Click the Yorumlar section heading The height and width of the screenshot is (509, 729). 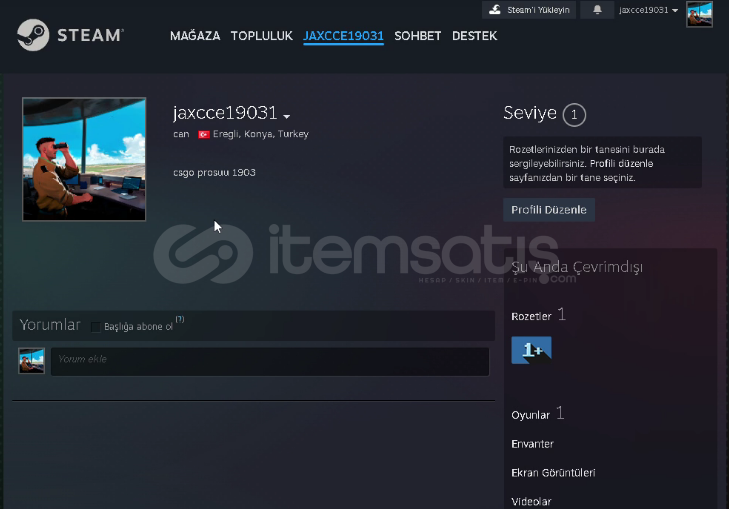(x=50, y=325)
